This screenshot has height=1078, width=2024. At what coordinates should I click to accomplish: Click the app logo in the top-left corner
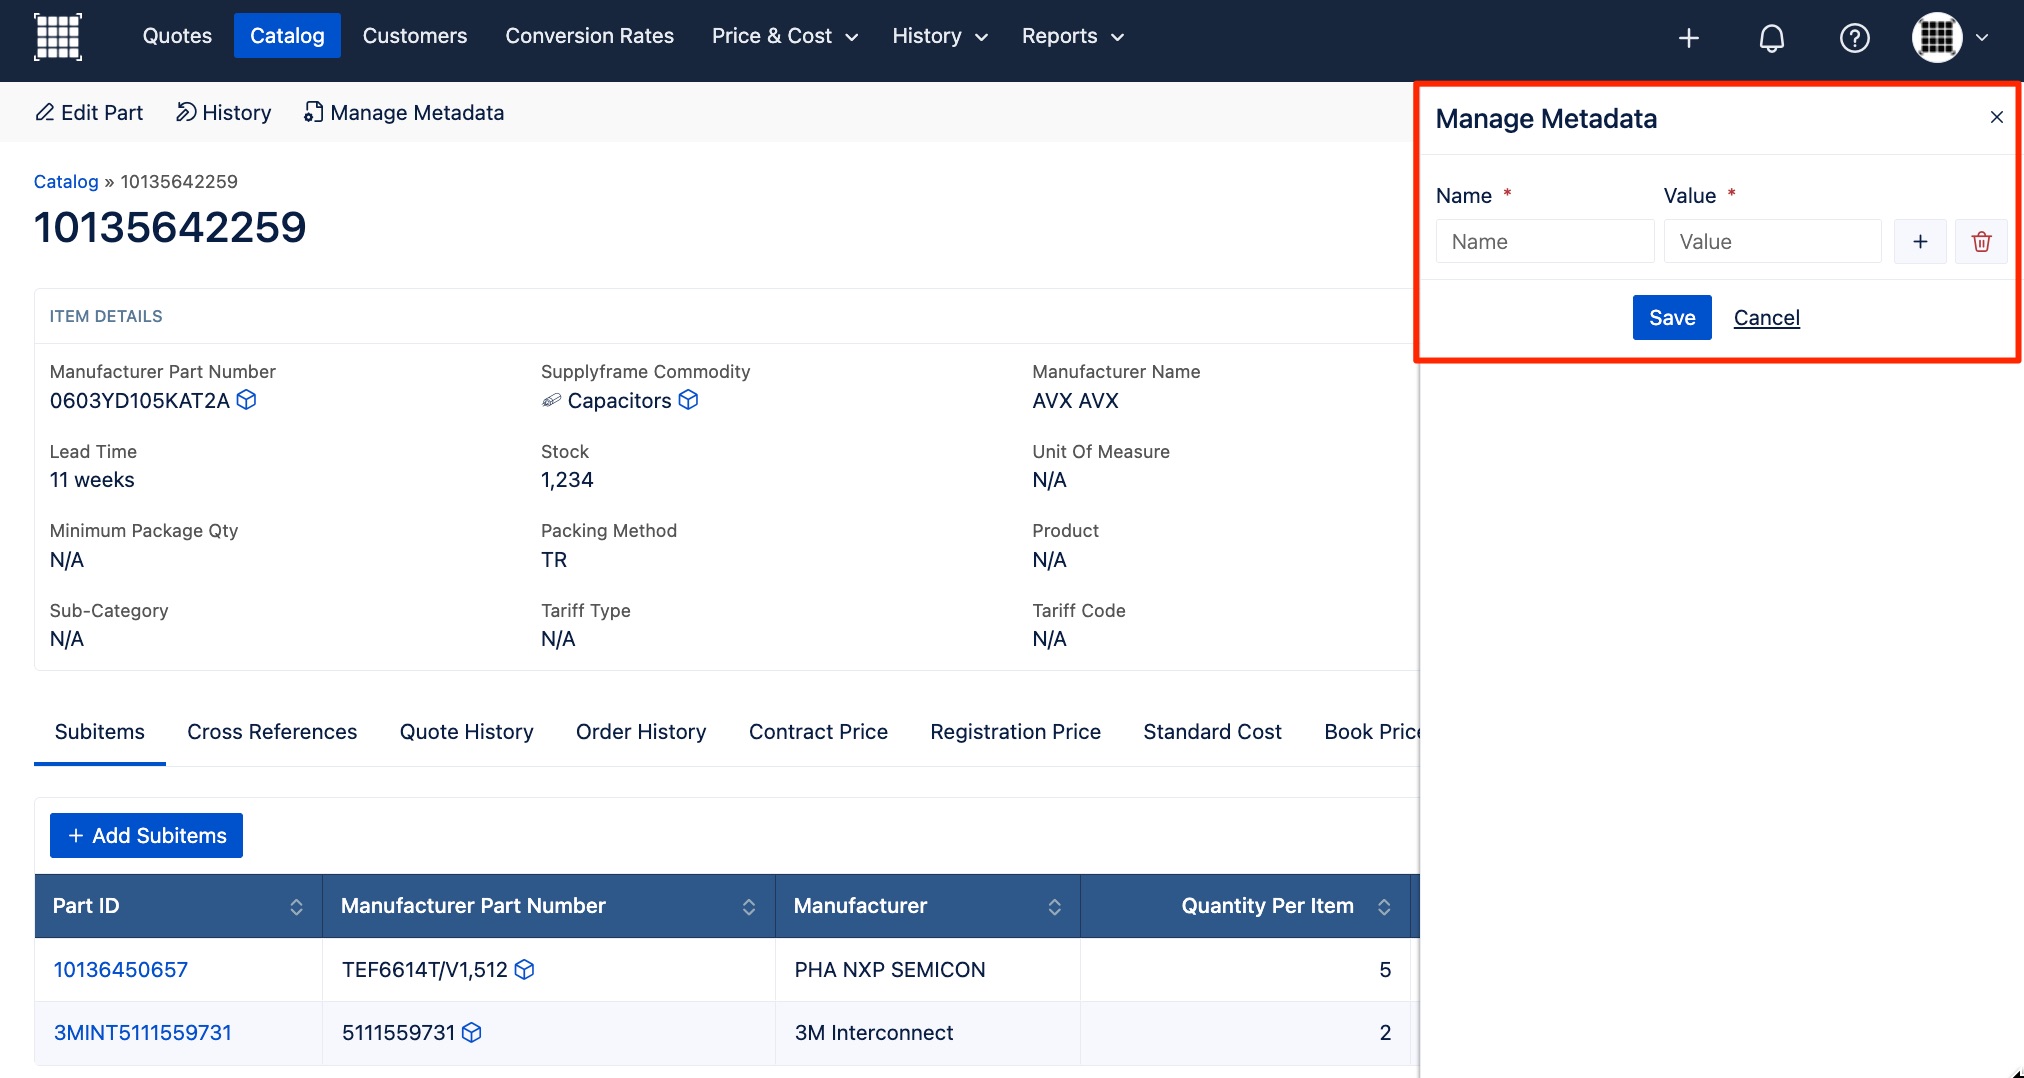[x=58, y=37]
